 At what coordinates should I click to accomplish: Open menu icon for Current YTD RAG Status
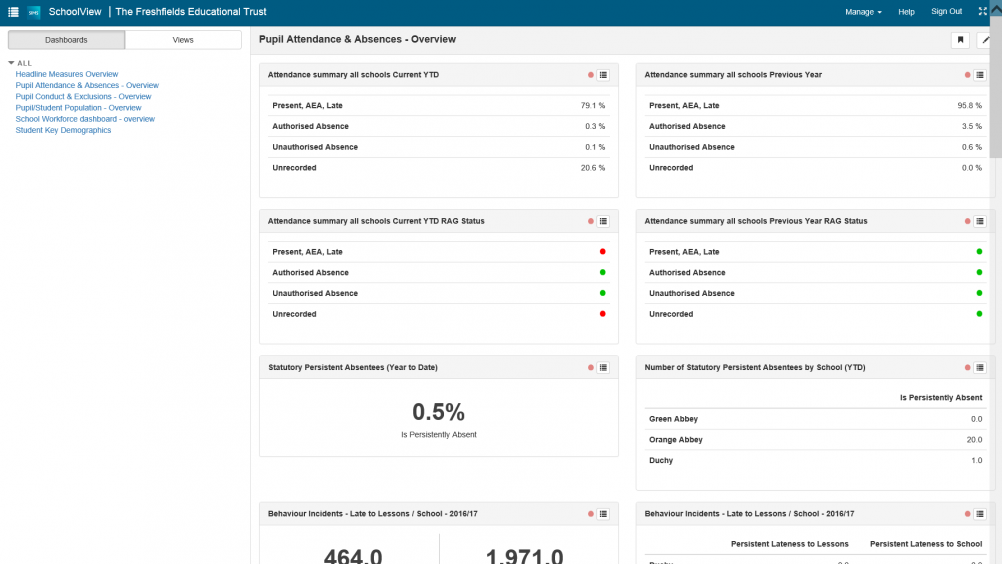point(603,221)
